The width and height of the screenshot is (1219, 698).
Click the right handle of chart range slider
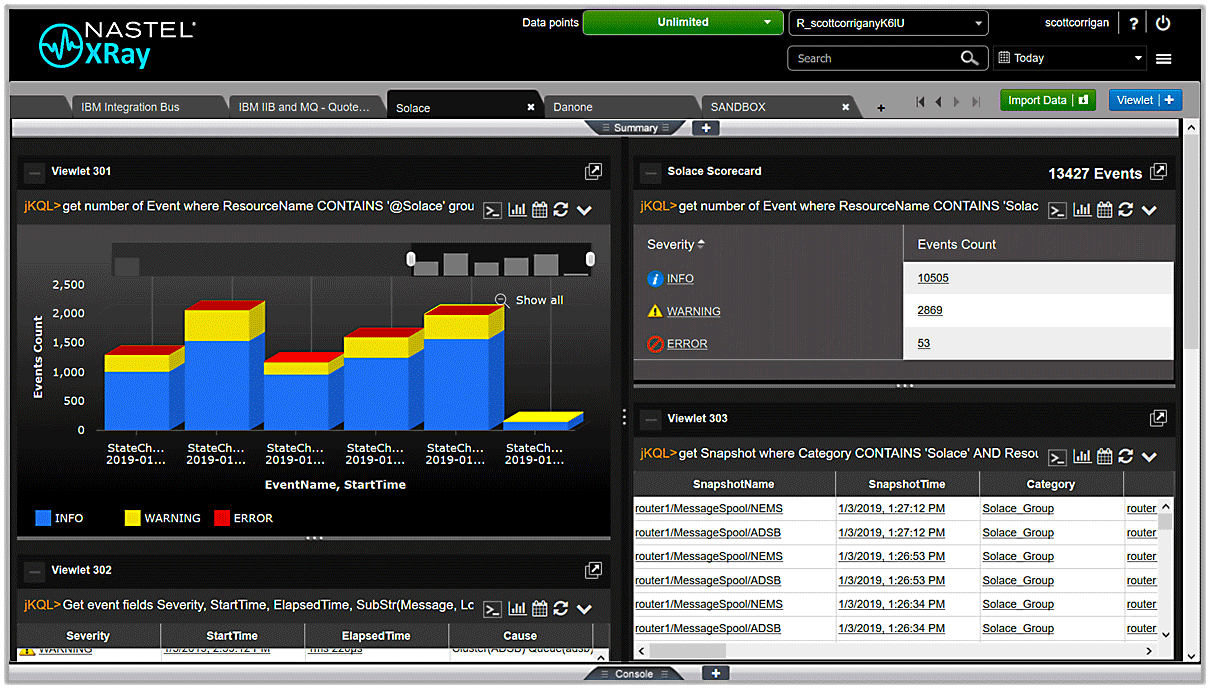coord(590,260)
